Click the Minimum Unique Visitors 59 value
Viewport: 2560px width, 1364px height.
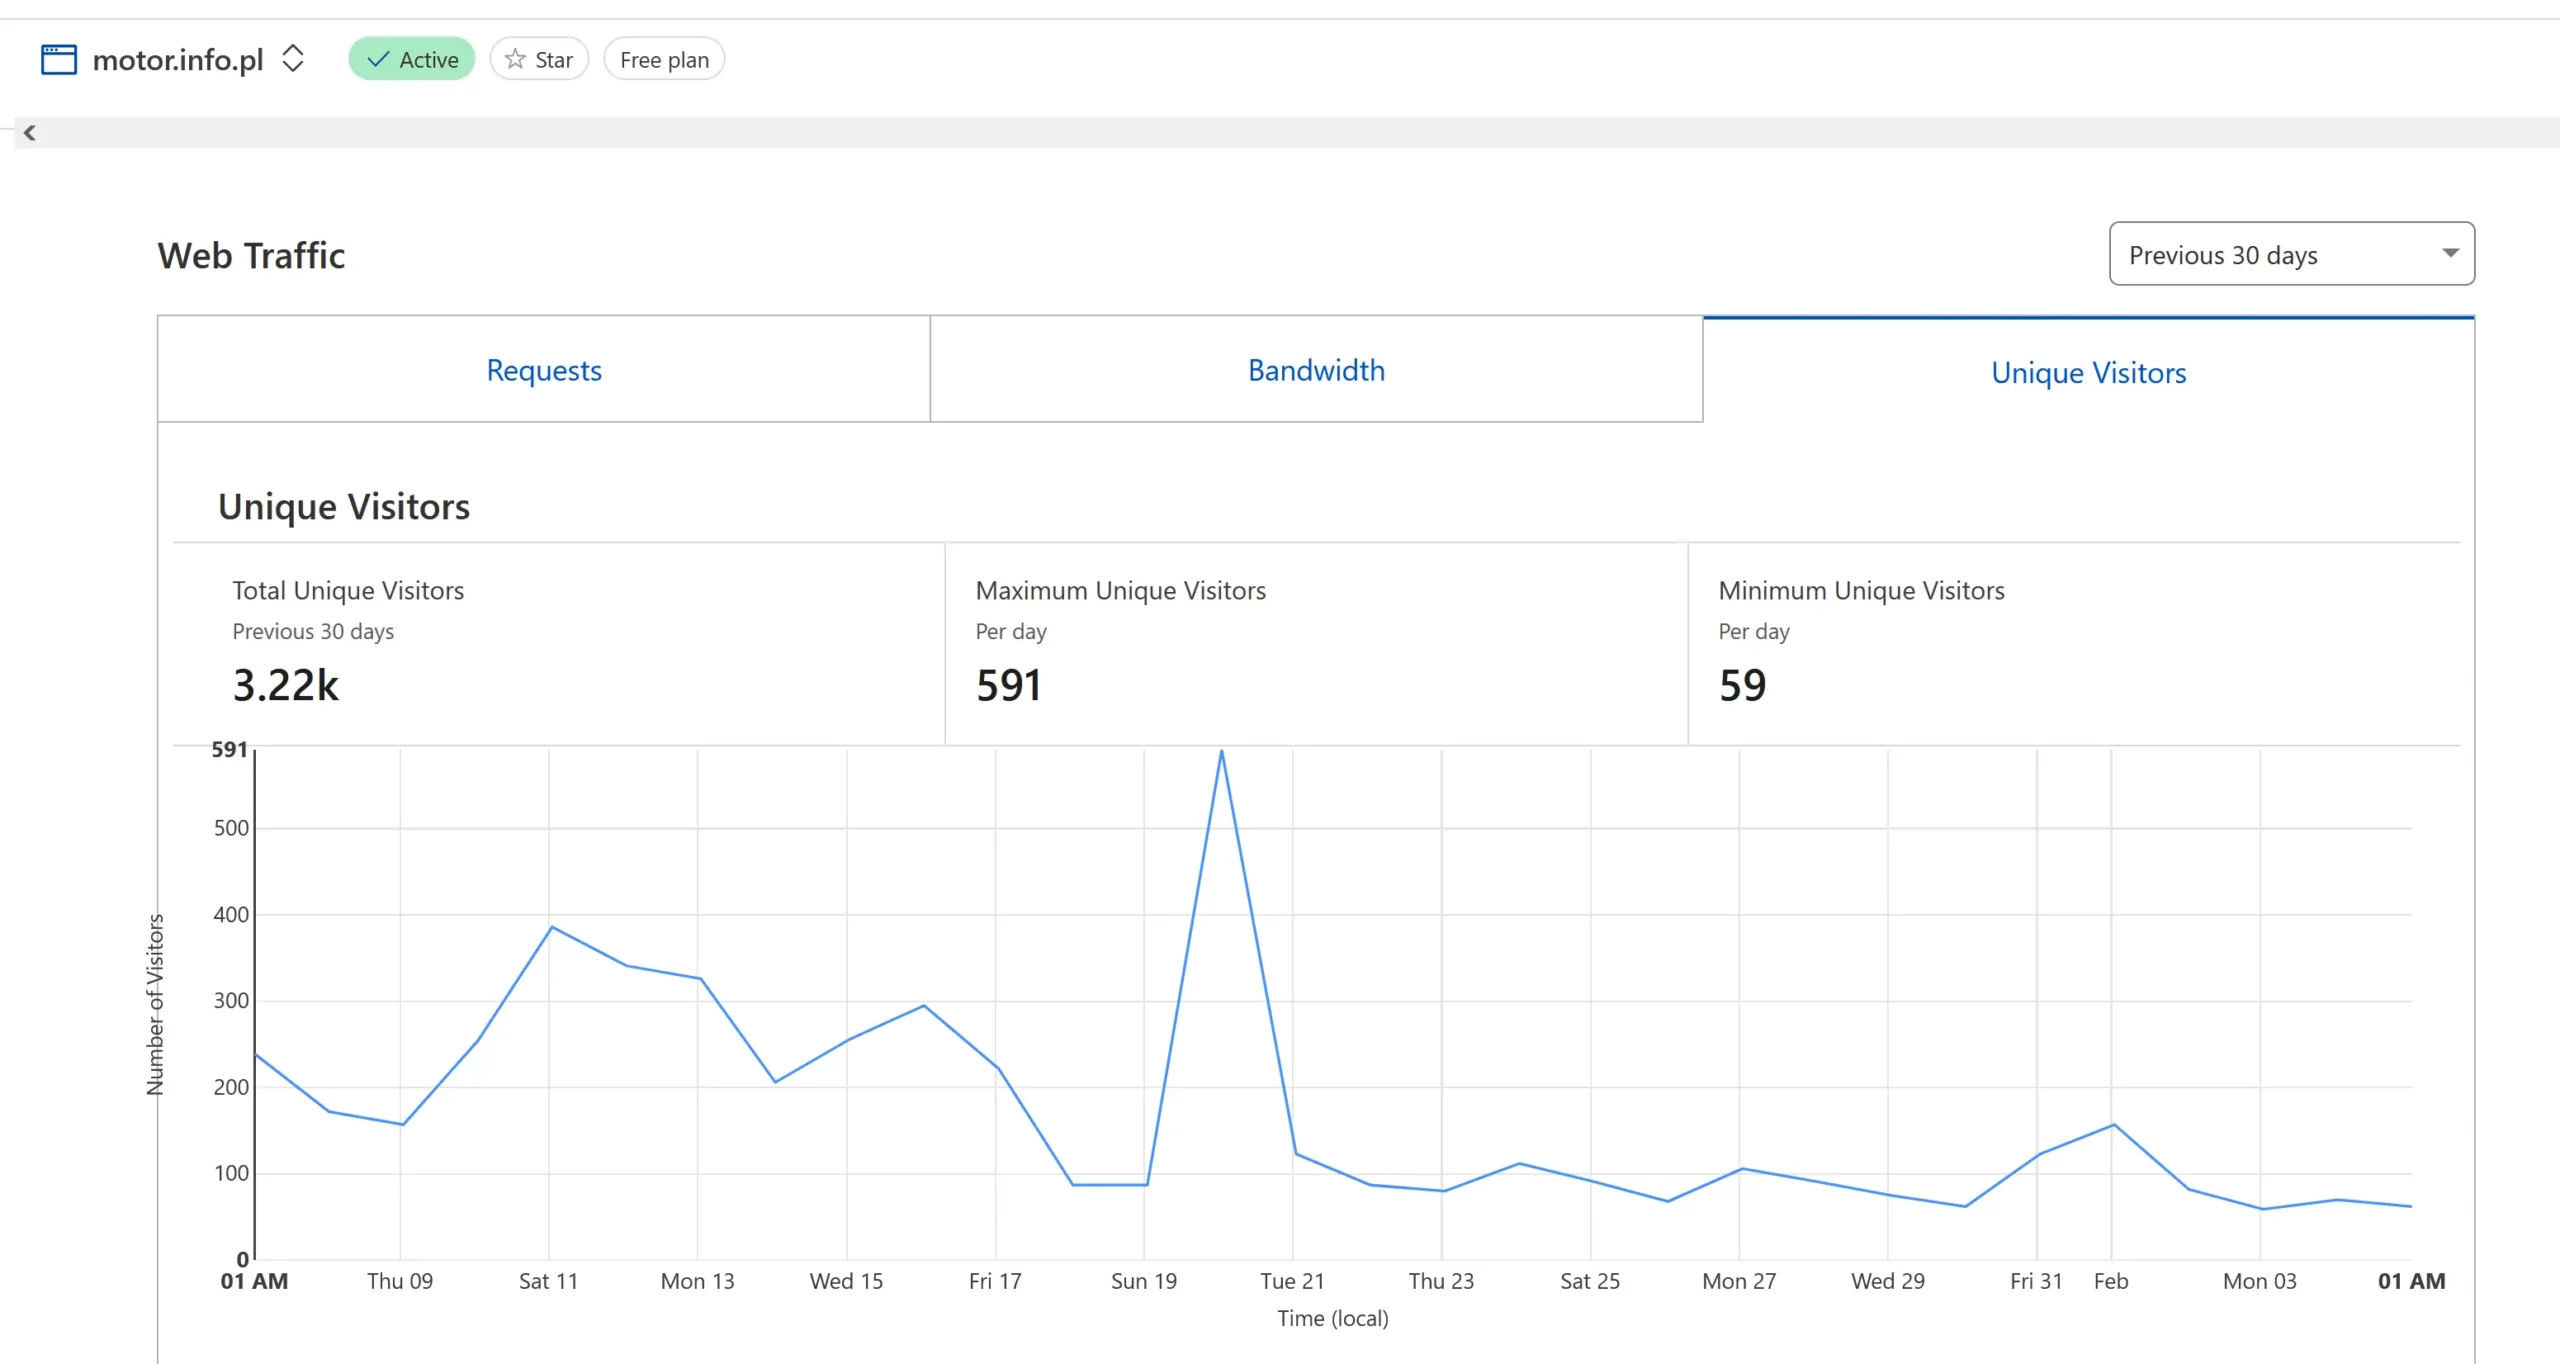[1742, 685]
